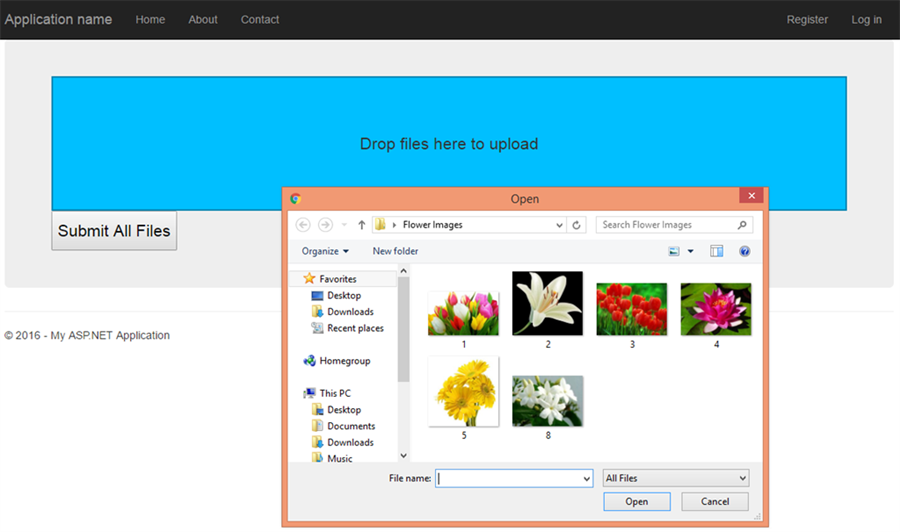Click Chrome icon in dialog title bar
This screenshot has width=900, height=532.
coord(296,199)
